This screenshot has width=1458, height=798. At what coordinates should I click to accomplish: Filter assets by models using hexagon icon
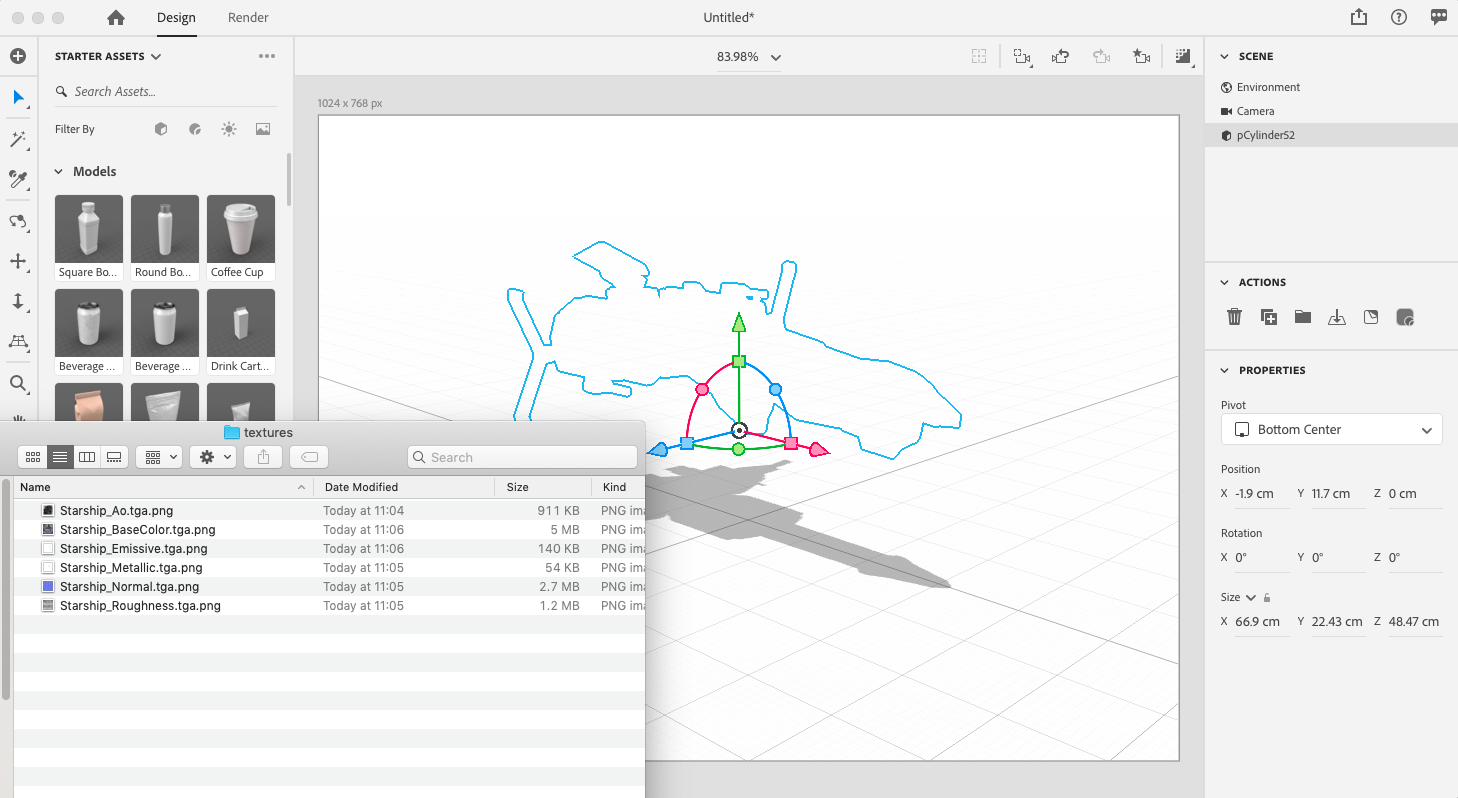tap(161, 128)
